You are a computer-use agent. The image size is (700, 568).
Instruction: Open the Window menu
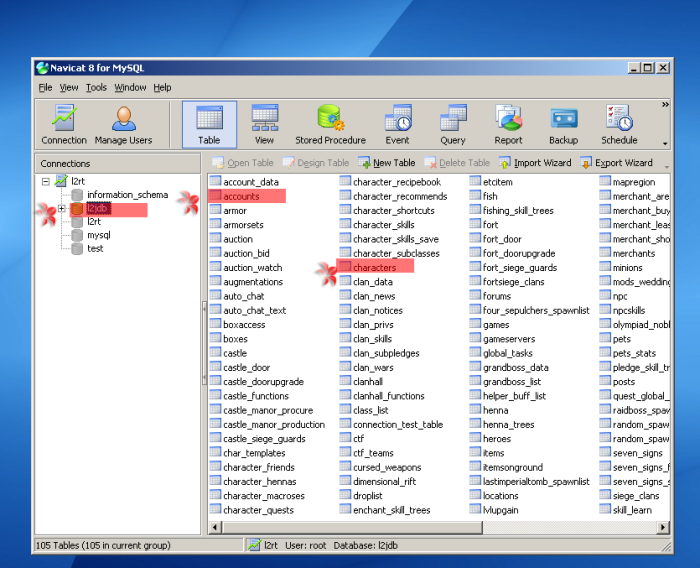[130, 88]
